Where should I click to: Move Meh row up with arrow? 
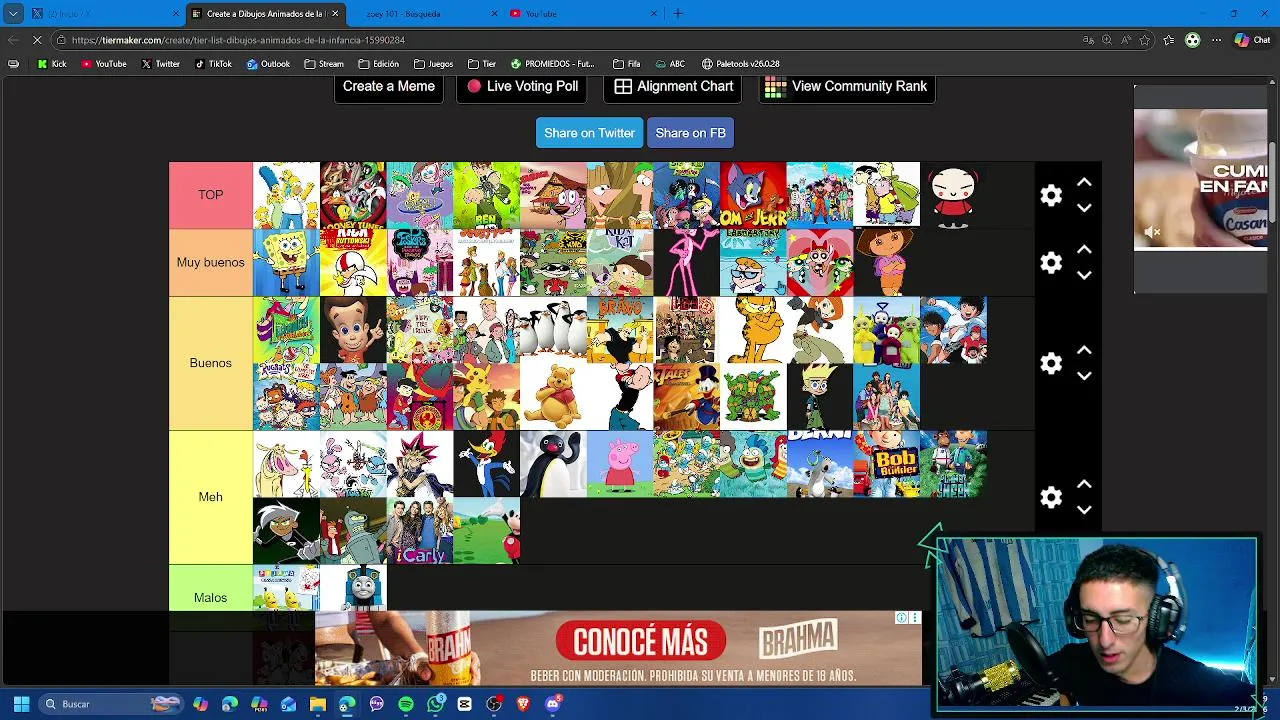pos(1084,484)
